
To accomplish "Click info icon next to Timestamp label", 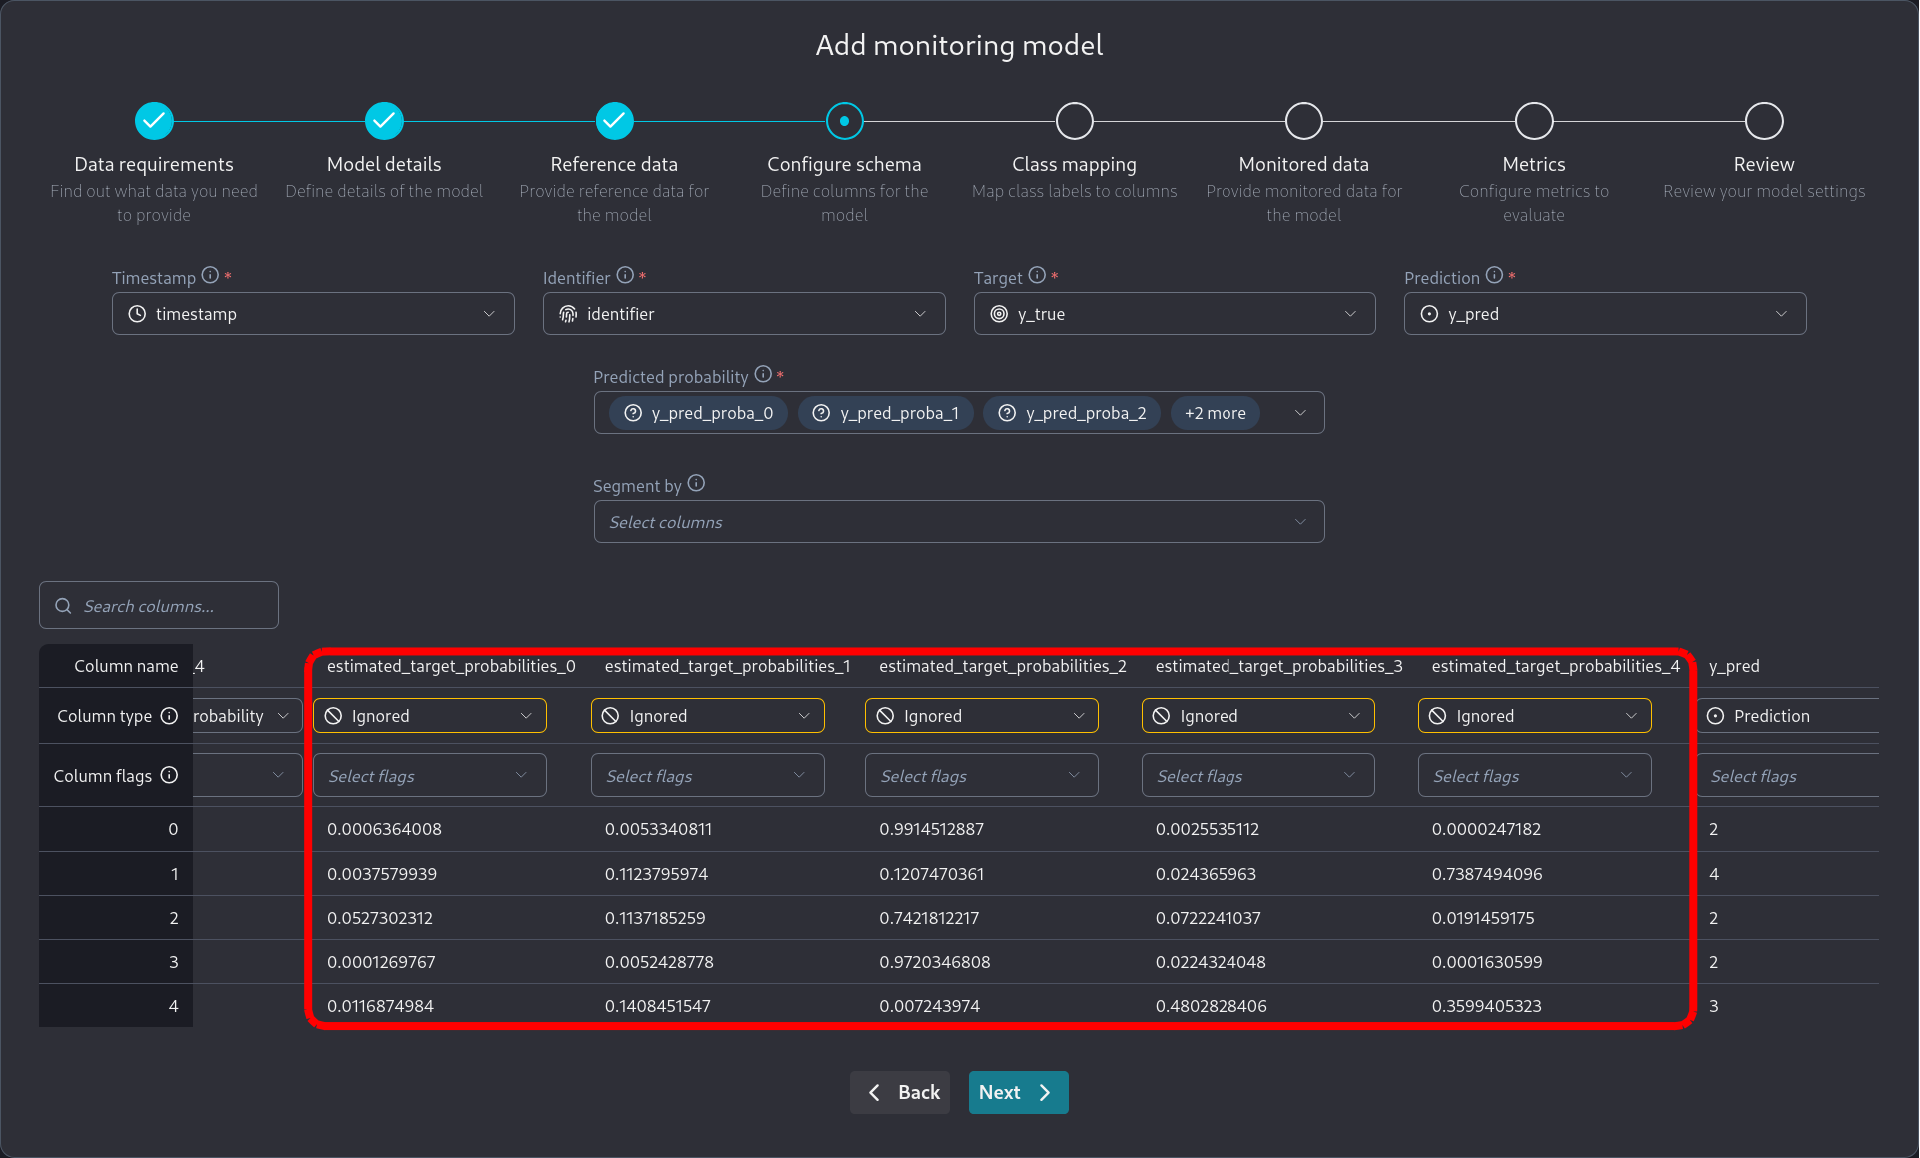I will tap(210, 275).
